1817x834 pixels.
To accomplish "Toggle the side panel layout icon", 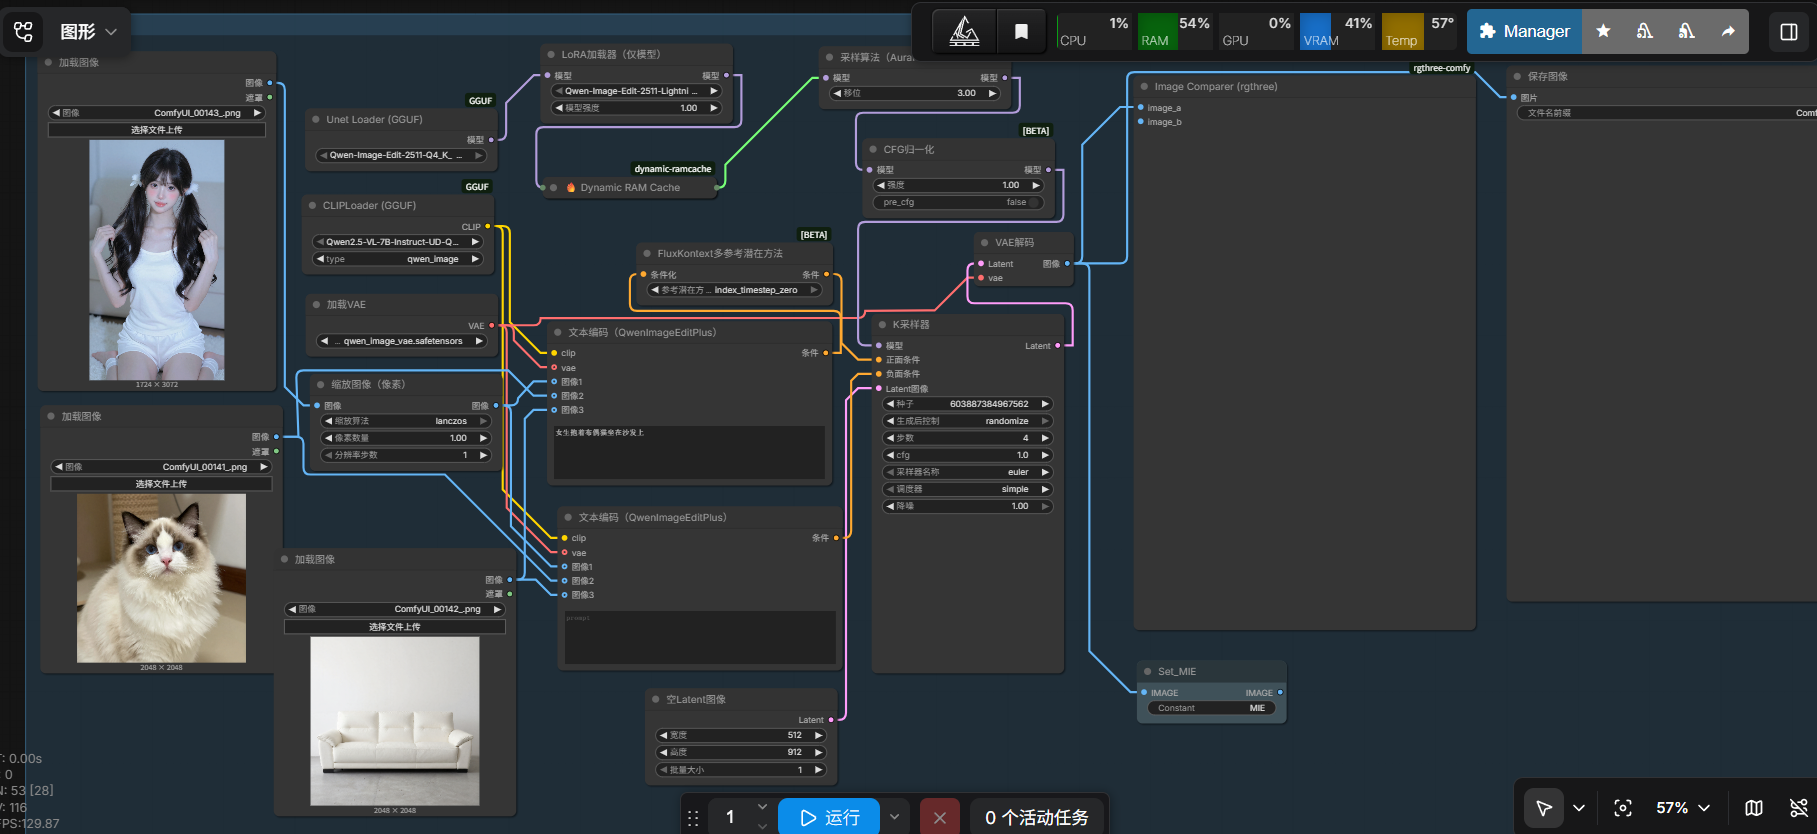I will [1789, 32].
